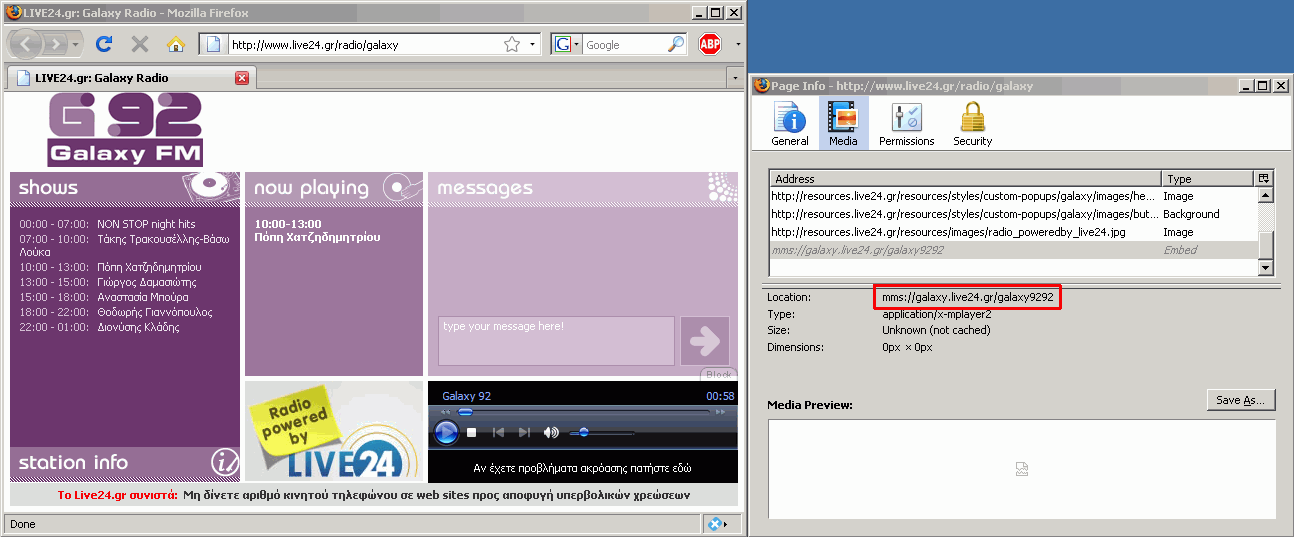Click the URL address field
This screenshot has height=537, width=1294.
[364, 44]
